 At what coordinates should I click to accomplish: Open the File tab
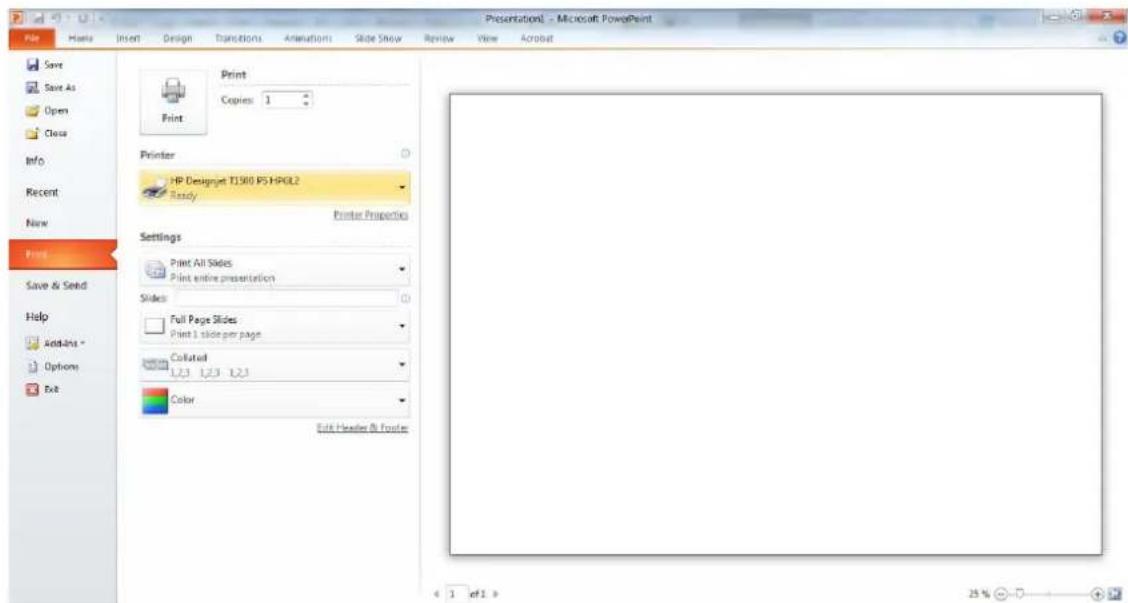32,38
